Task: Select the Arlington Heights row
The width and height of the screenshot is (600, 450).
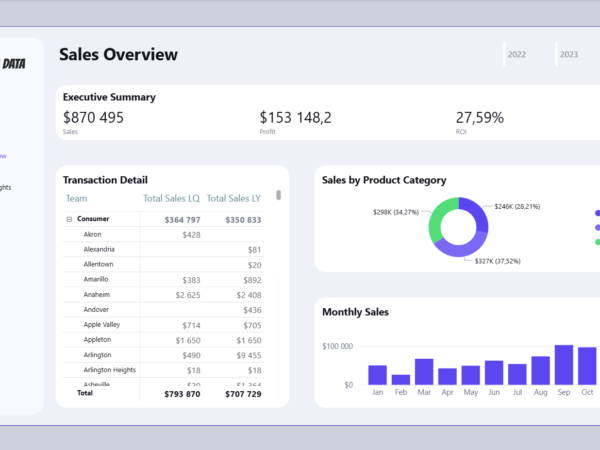Action: pyautogui.click(x=163, y=370)
